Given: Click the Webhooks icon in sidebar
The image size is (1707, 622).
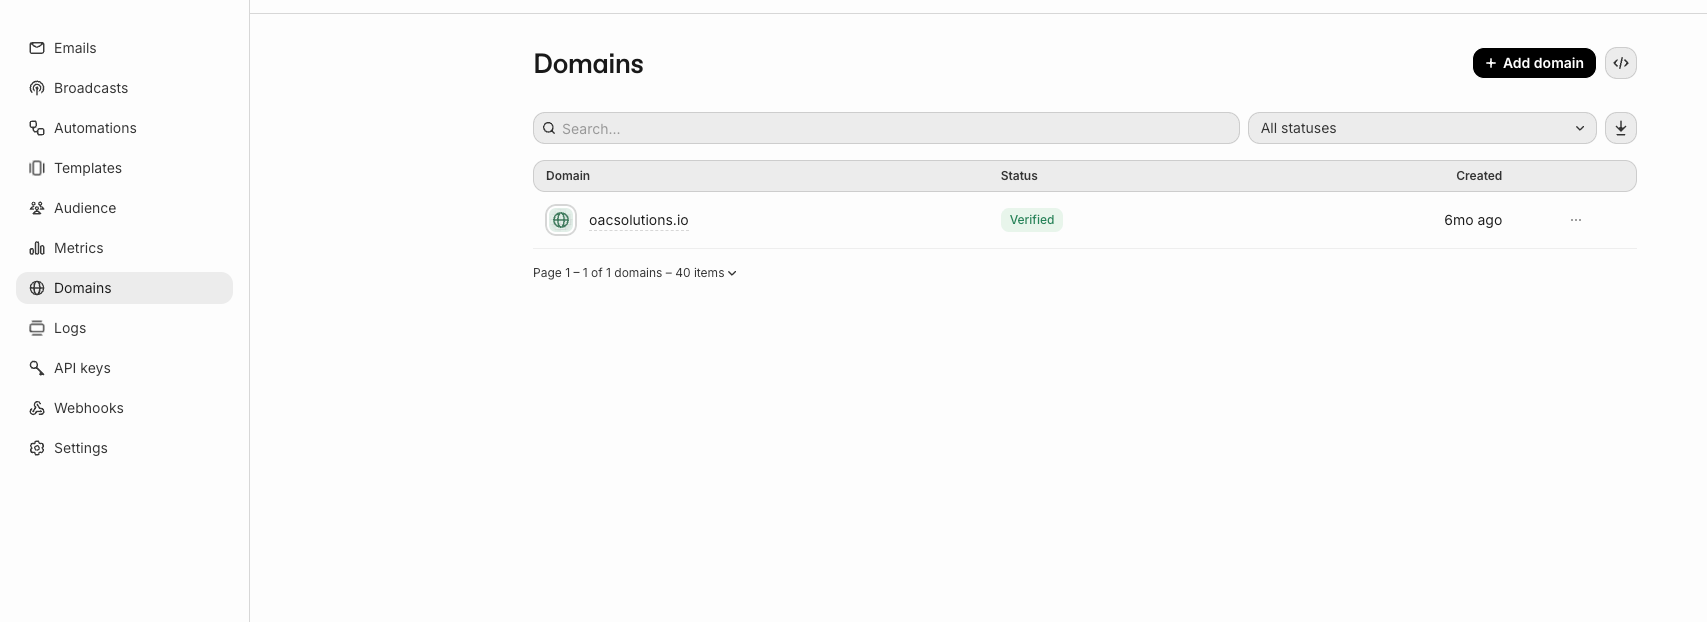Looking at the screenshot, I should coord(37,408).
